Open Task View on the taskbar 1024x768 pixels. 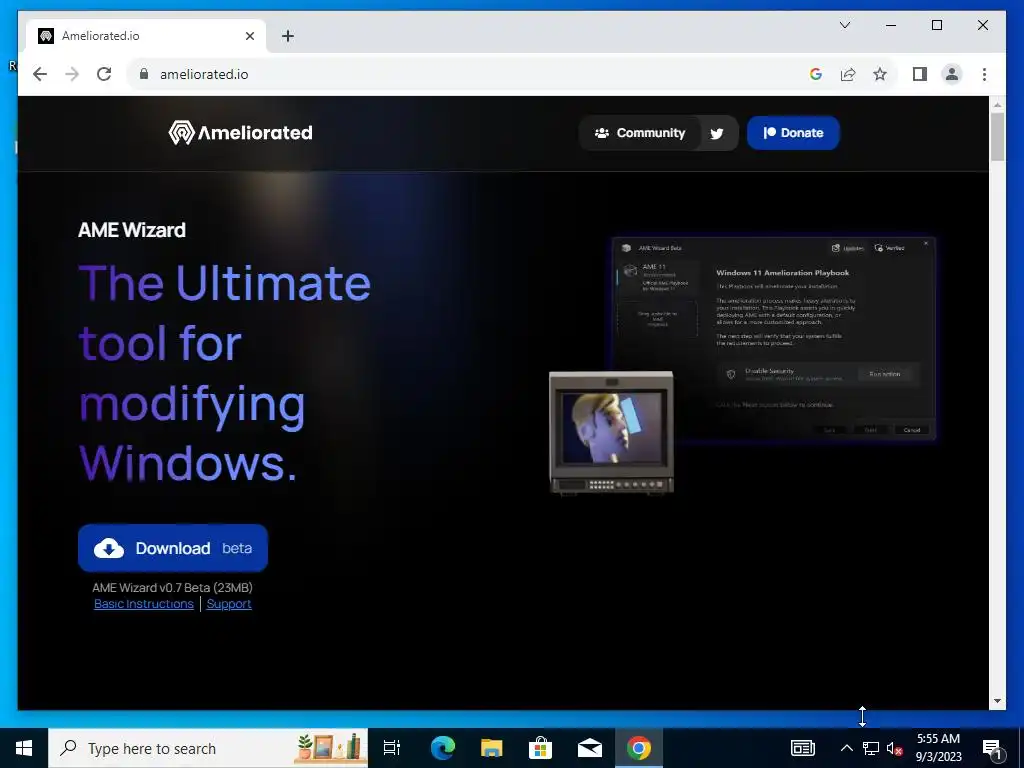click(x=392, y=748)
